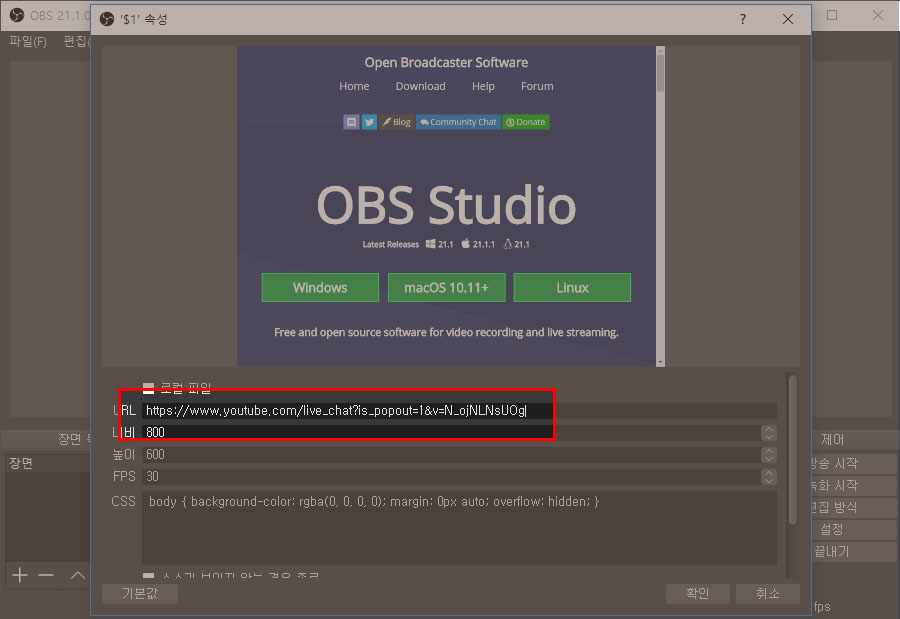Click the 'Free and open source software' tagline
This screenshot has height=619, width=900.
446,332
